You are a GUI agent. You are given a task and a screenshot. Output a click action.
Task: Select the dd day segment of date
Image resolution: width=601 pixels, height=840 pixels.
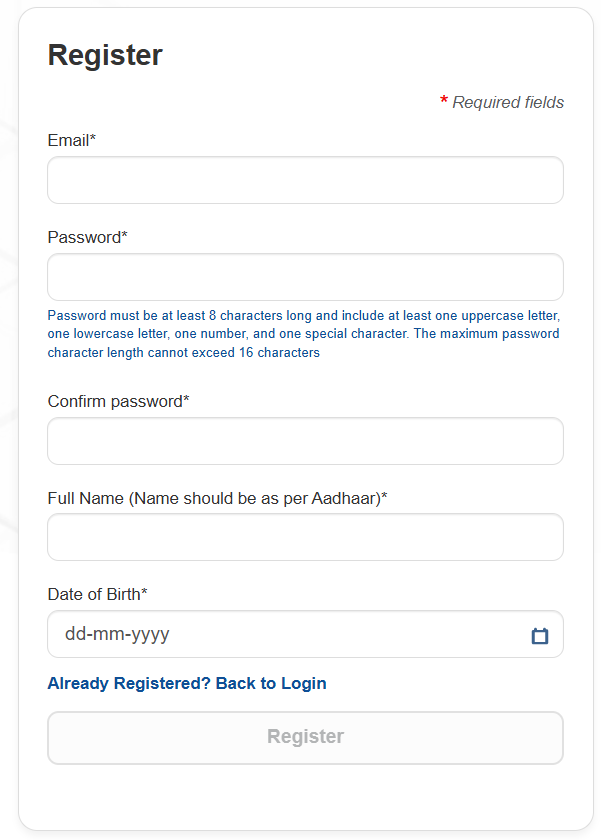click(x=76, y=635)
